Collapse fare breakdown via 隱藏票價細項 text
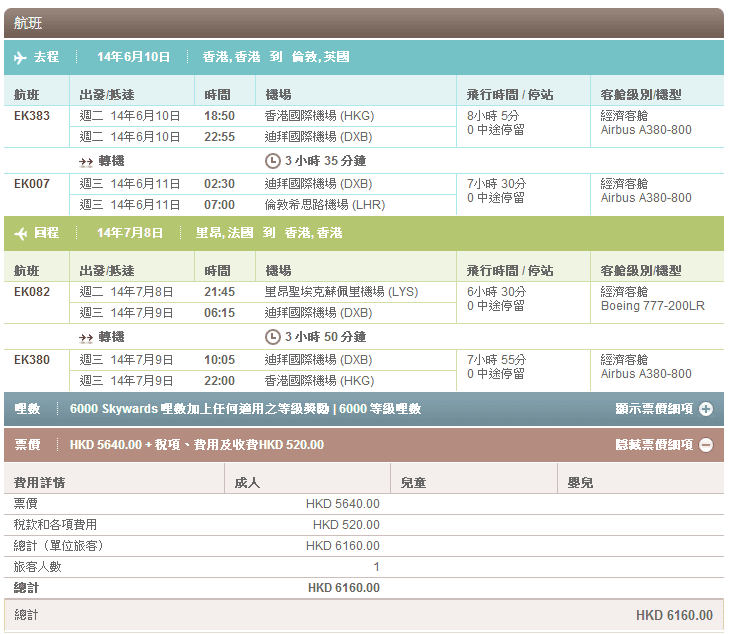 click(654, 445)
